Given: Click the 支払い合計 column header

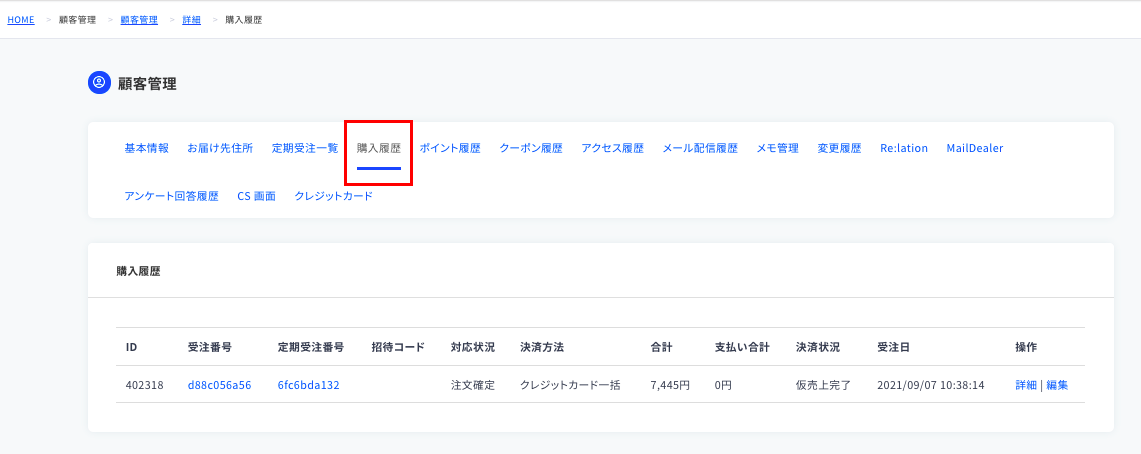Looking at the screenshot, I should [742, 347].
